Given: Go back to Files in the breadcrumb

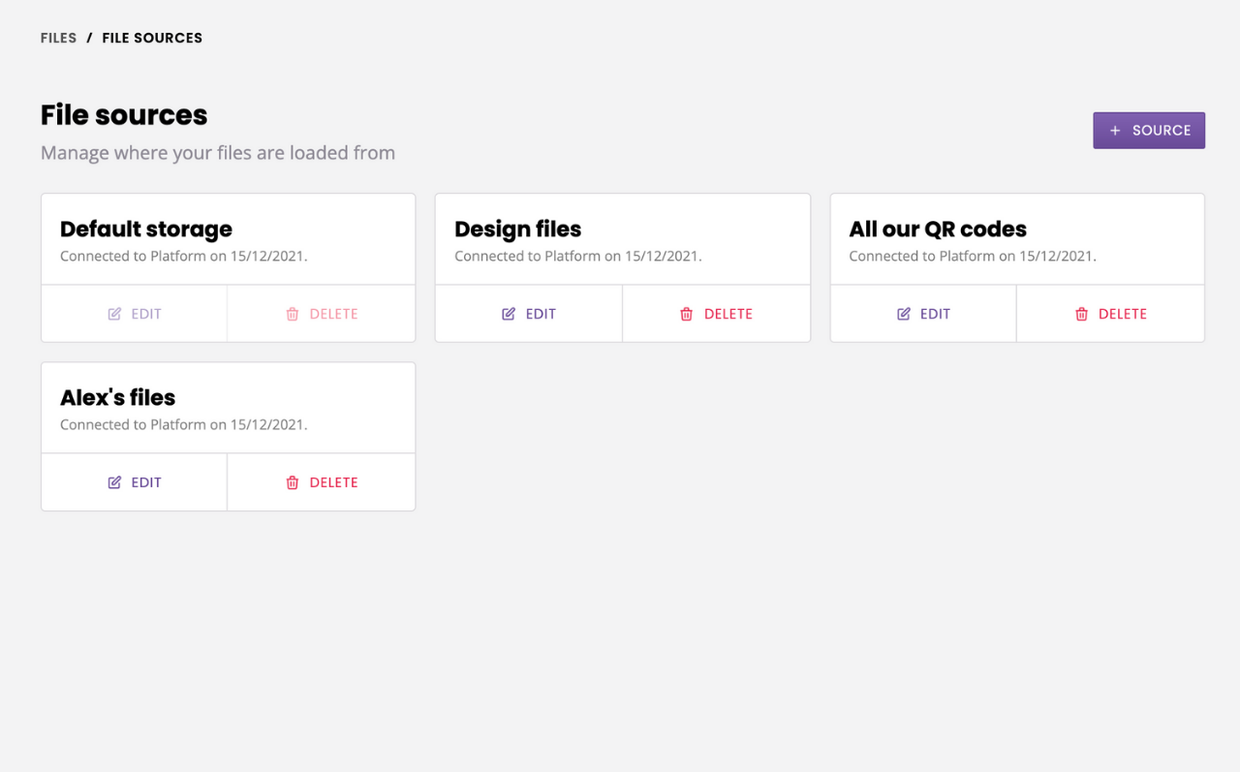Looking at the screenshot, I should pos(59,38).
